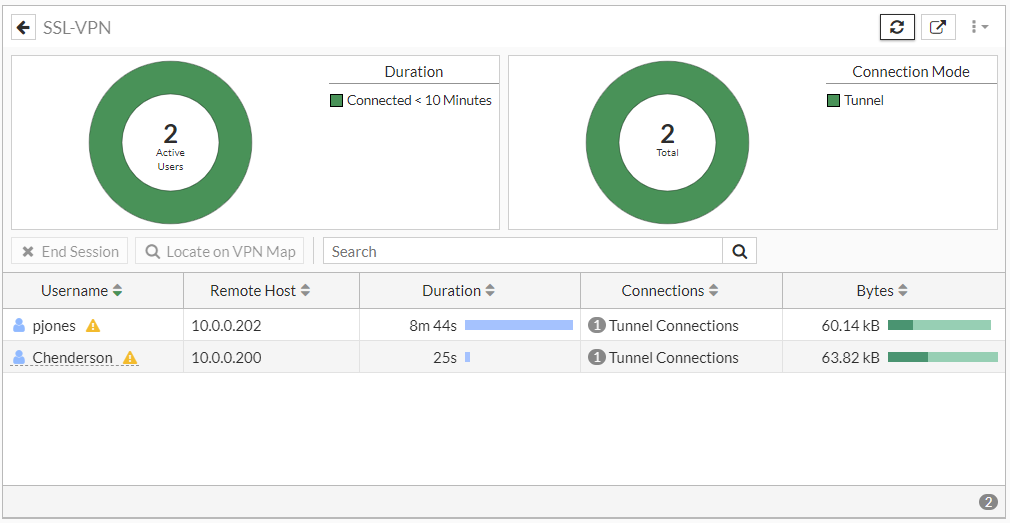Click warning icon next to pjones
This screenshot has height=523, width=1010.
click(93, 325)
